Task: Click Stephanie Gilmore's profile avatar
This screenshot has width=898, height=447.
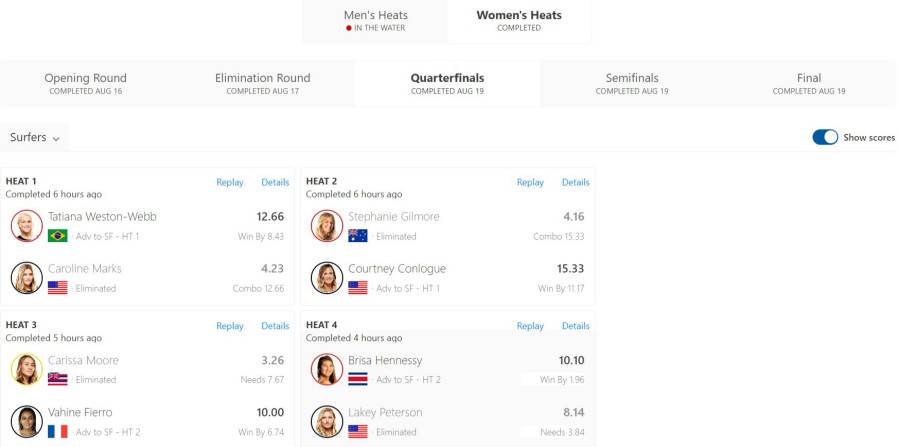Action: (x=327, y=226)
